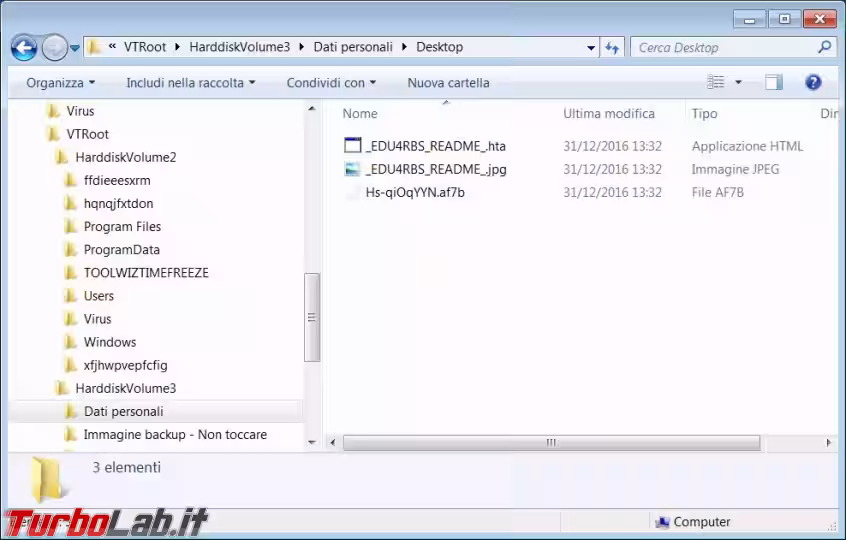Sort files by Tipo column header
846x540 pixels.
pyautogui.click(x=705, y=113)
